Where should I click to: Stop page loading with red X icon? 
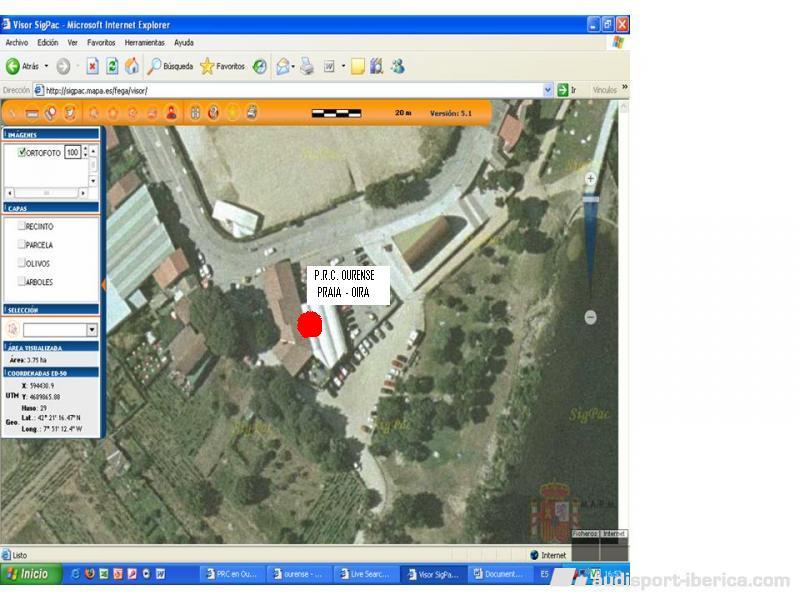coord(92,66)
